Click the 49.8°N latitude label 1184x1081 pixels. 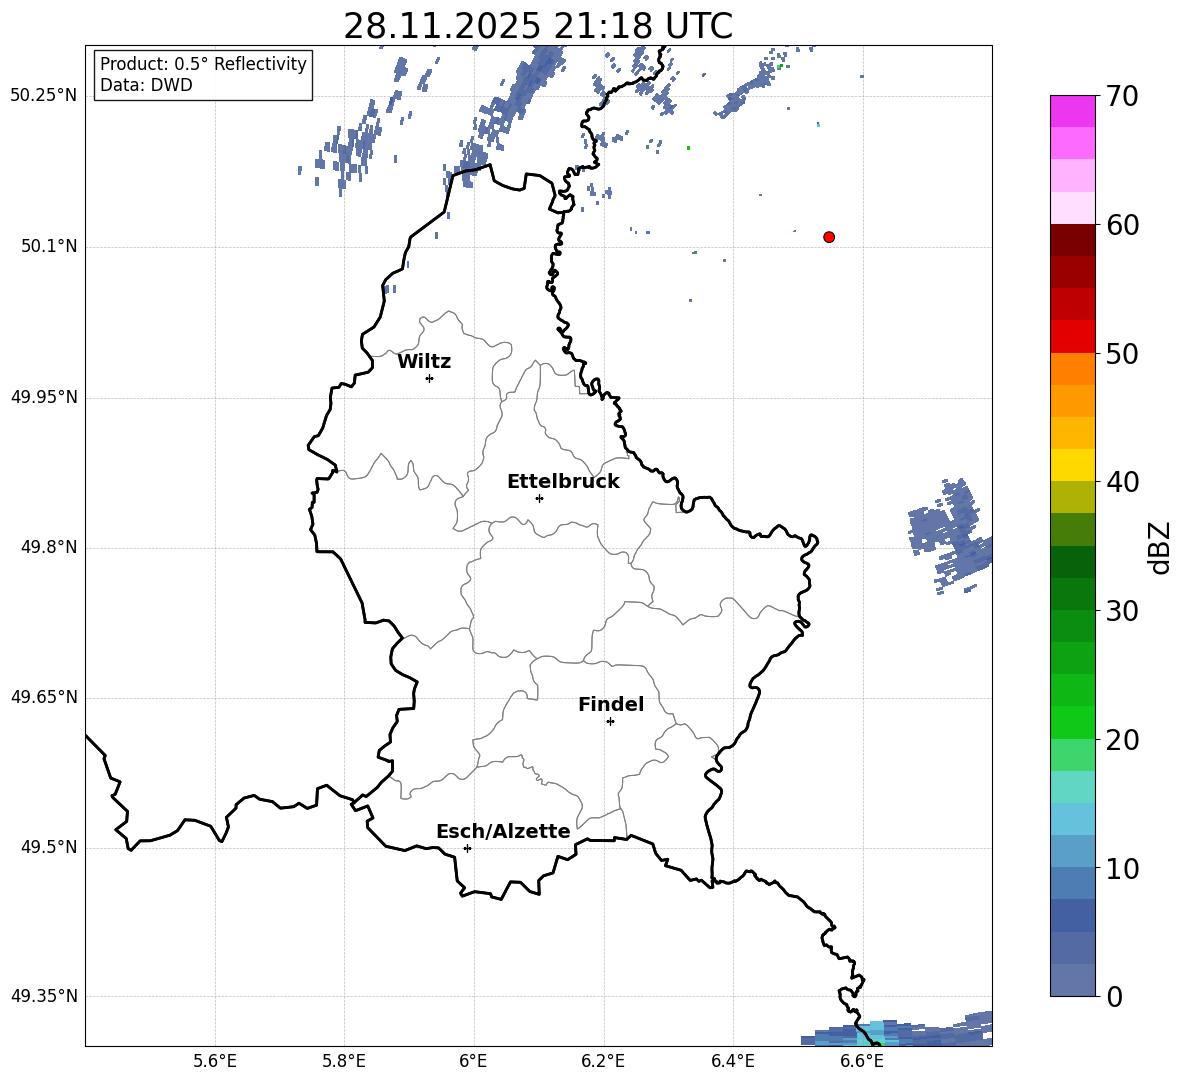[x=49, y=547]
